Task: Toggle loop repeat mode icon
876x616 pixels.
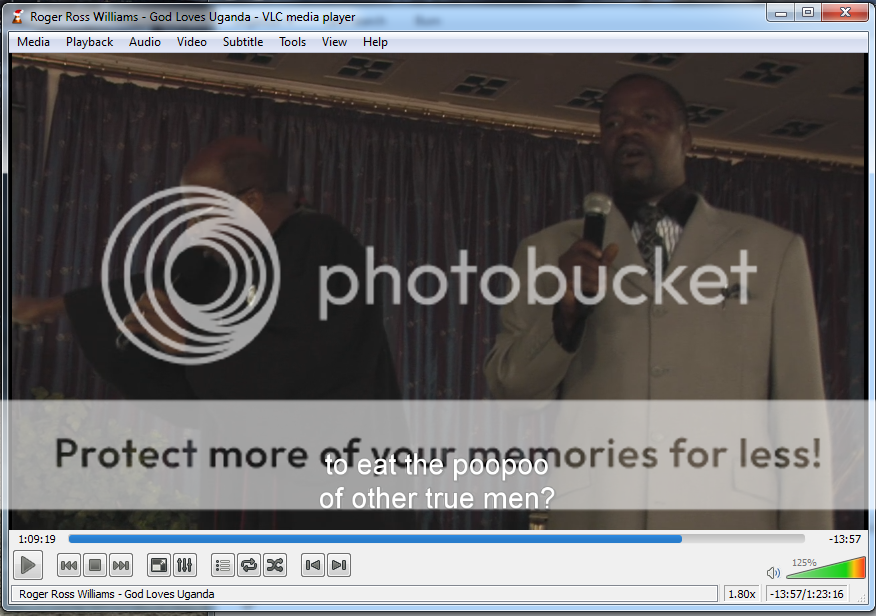Action: [249, 565]
